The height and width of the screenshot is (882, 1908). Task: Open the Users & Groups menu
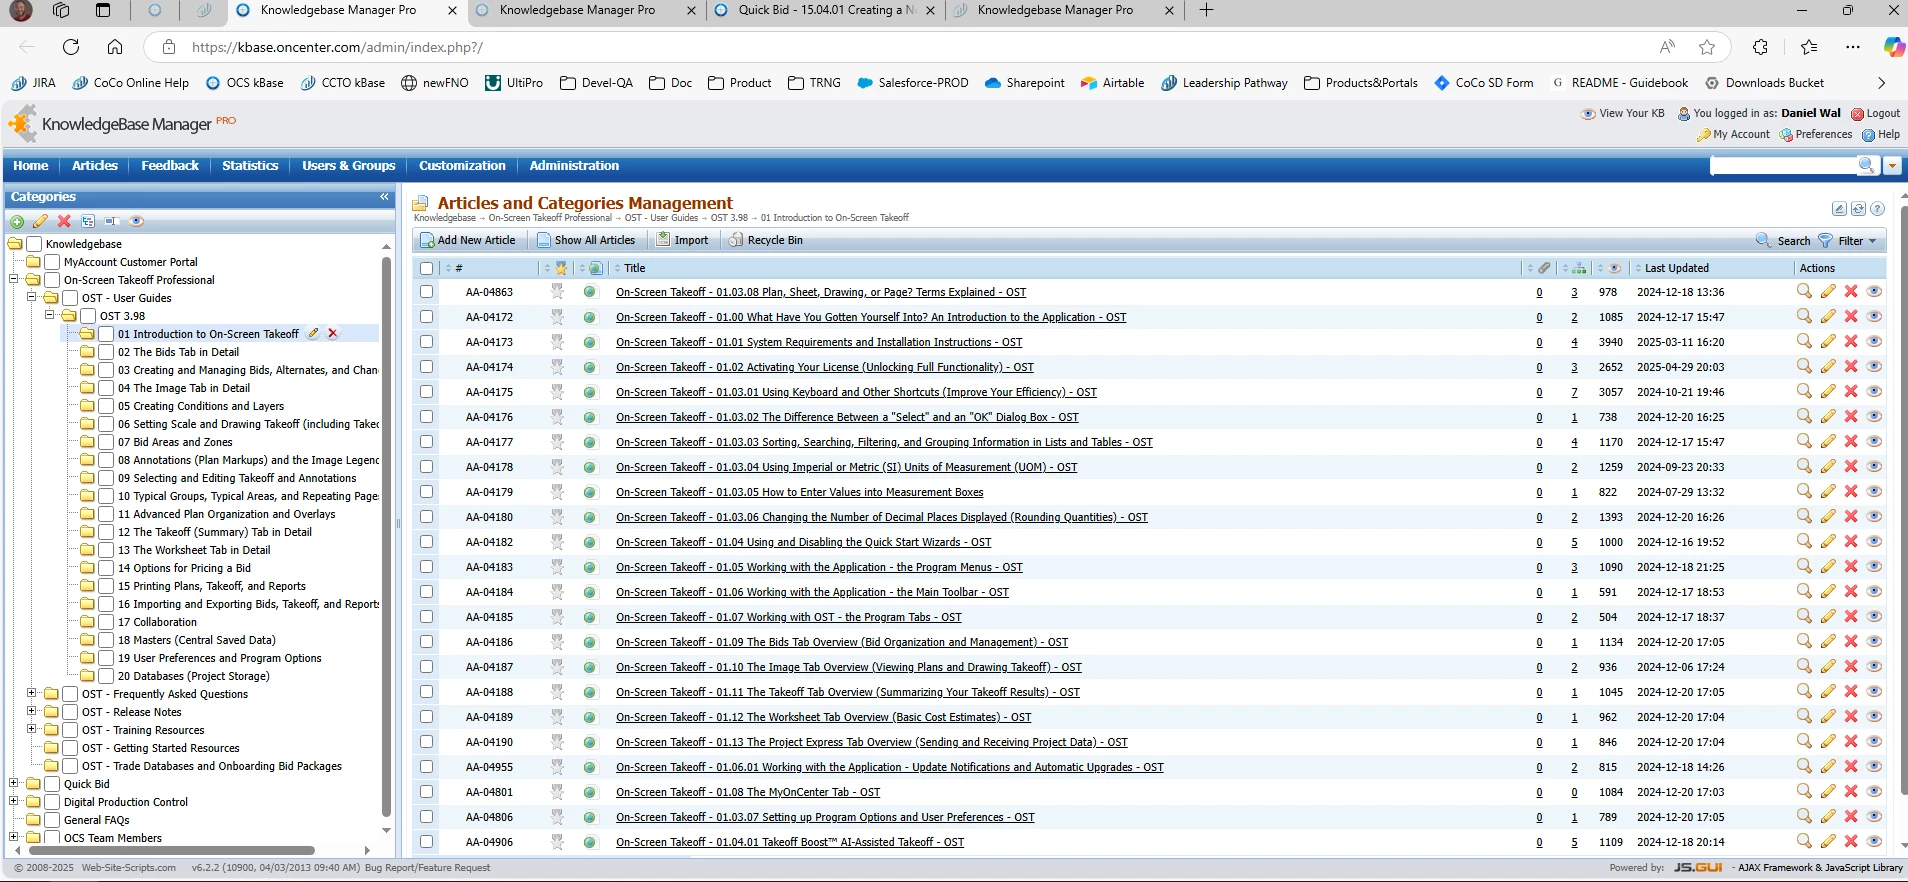[x=349, y=166]
